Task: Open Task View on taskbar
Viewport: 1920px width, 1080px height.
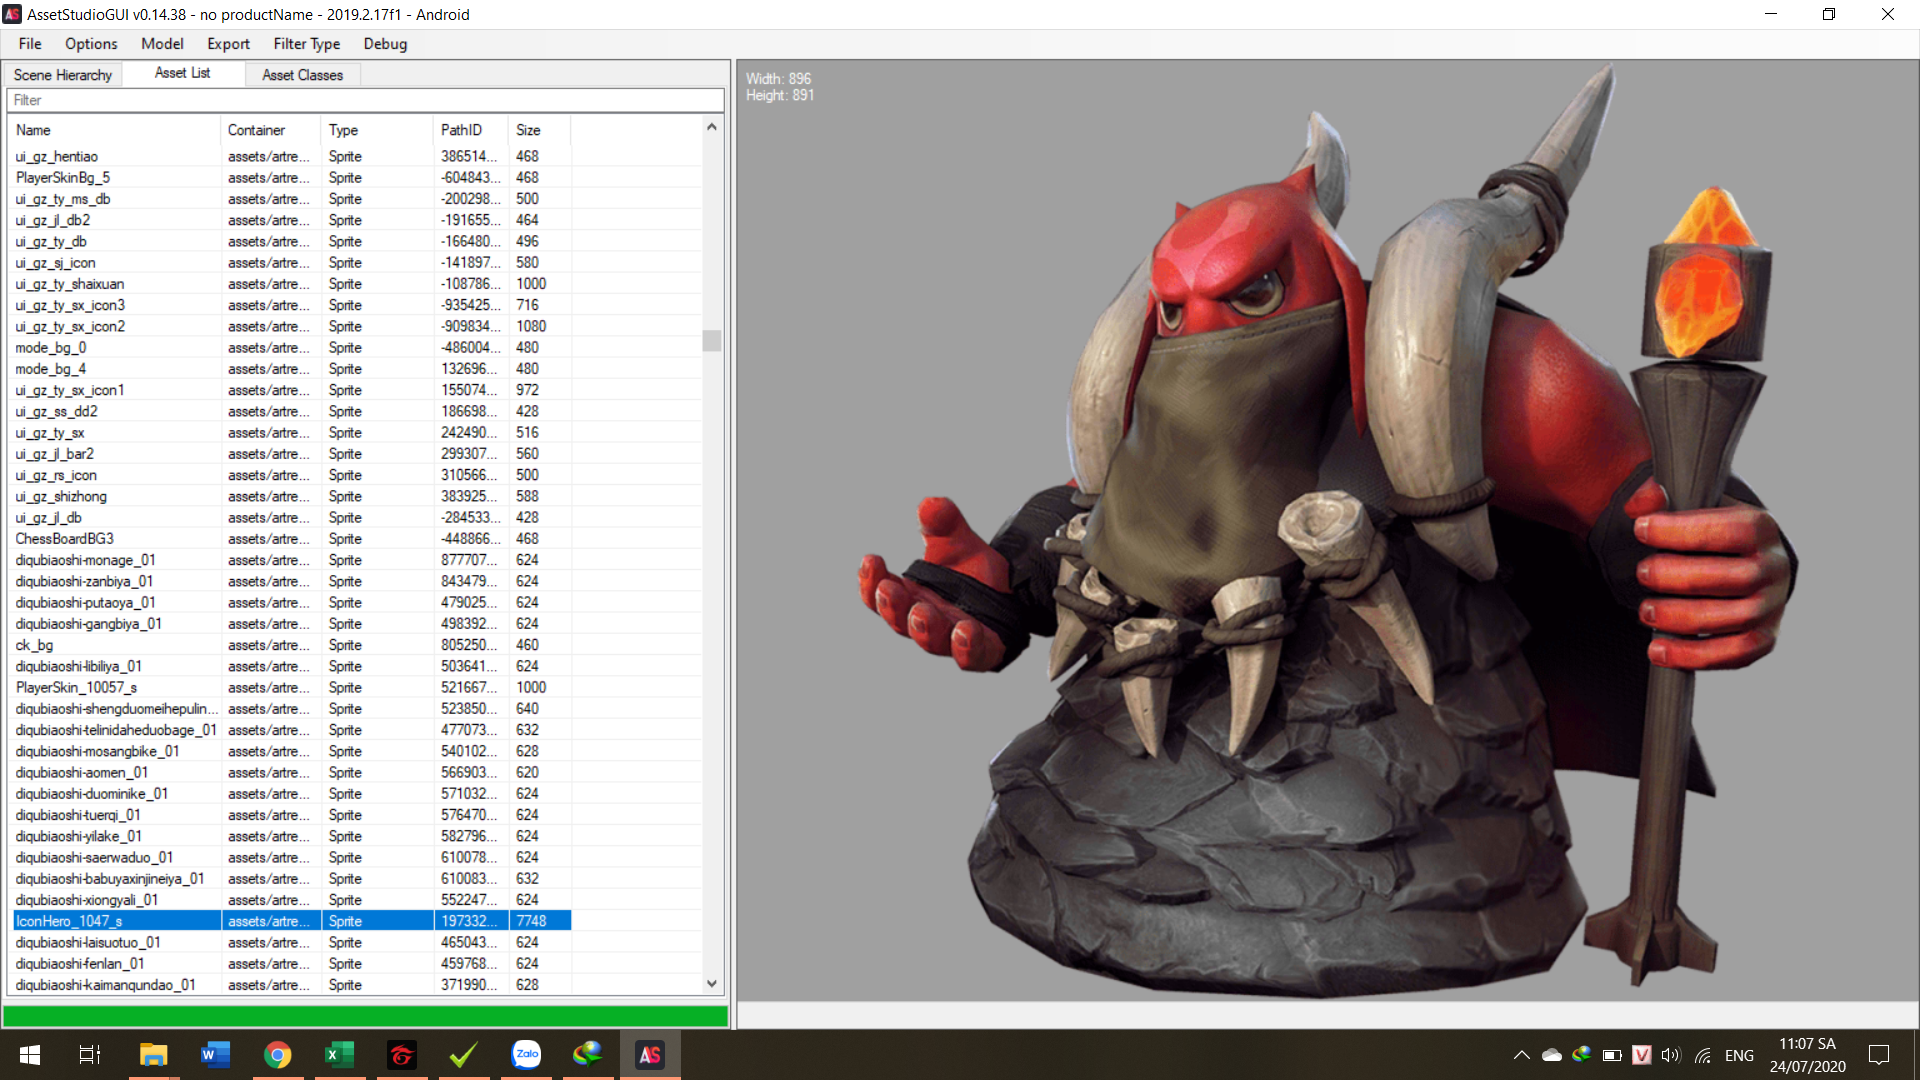Action: point(90,1055)
